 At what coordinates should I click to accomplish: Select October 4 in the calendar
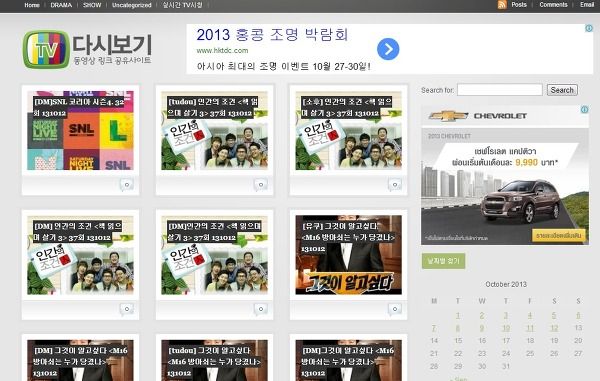[530, 316]
